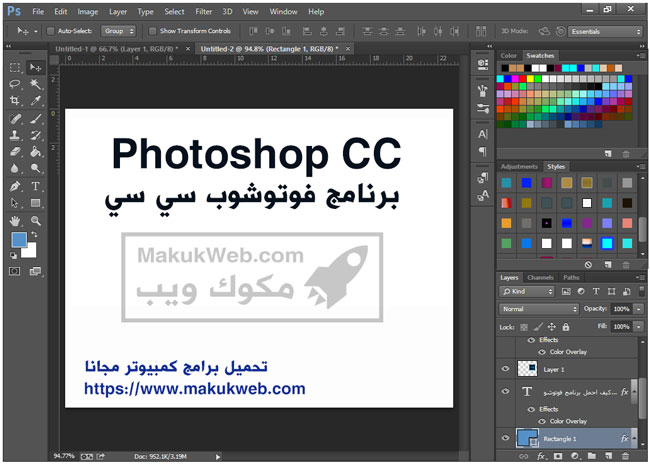Viewport: 650px width, 464px height.
Task: Switch to the Paths tab
Action: click(x=571, y=277)
